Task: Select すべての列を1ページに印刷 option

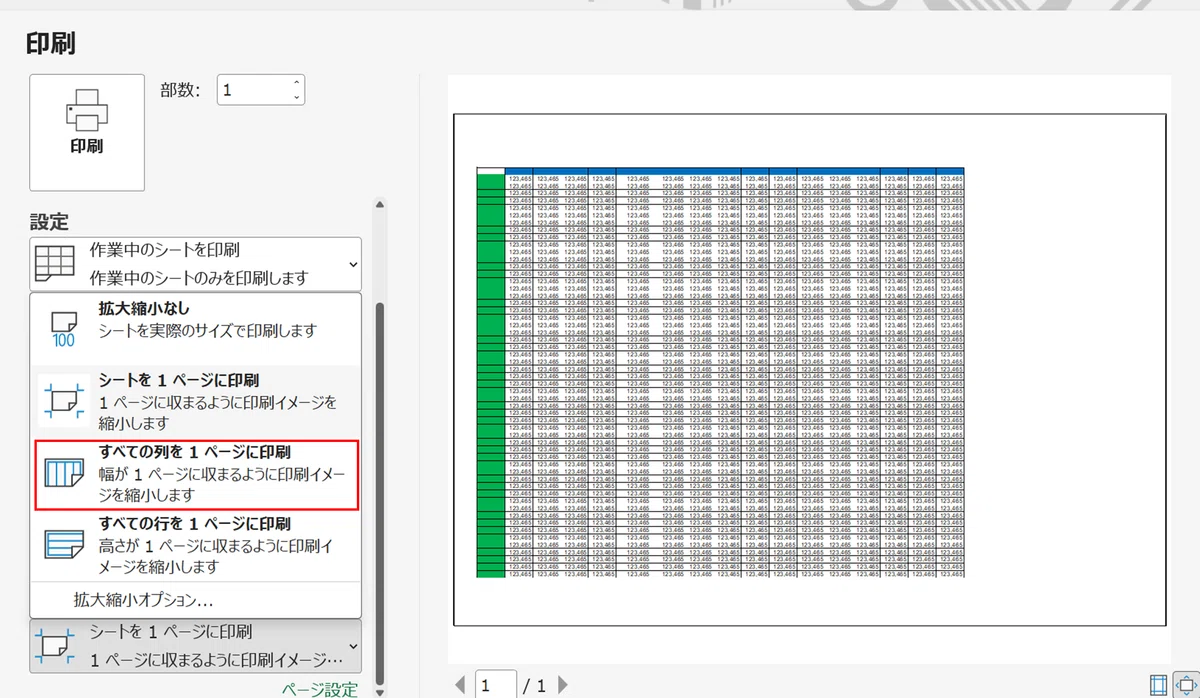Action: (196, 474)
